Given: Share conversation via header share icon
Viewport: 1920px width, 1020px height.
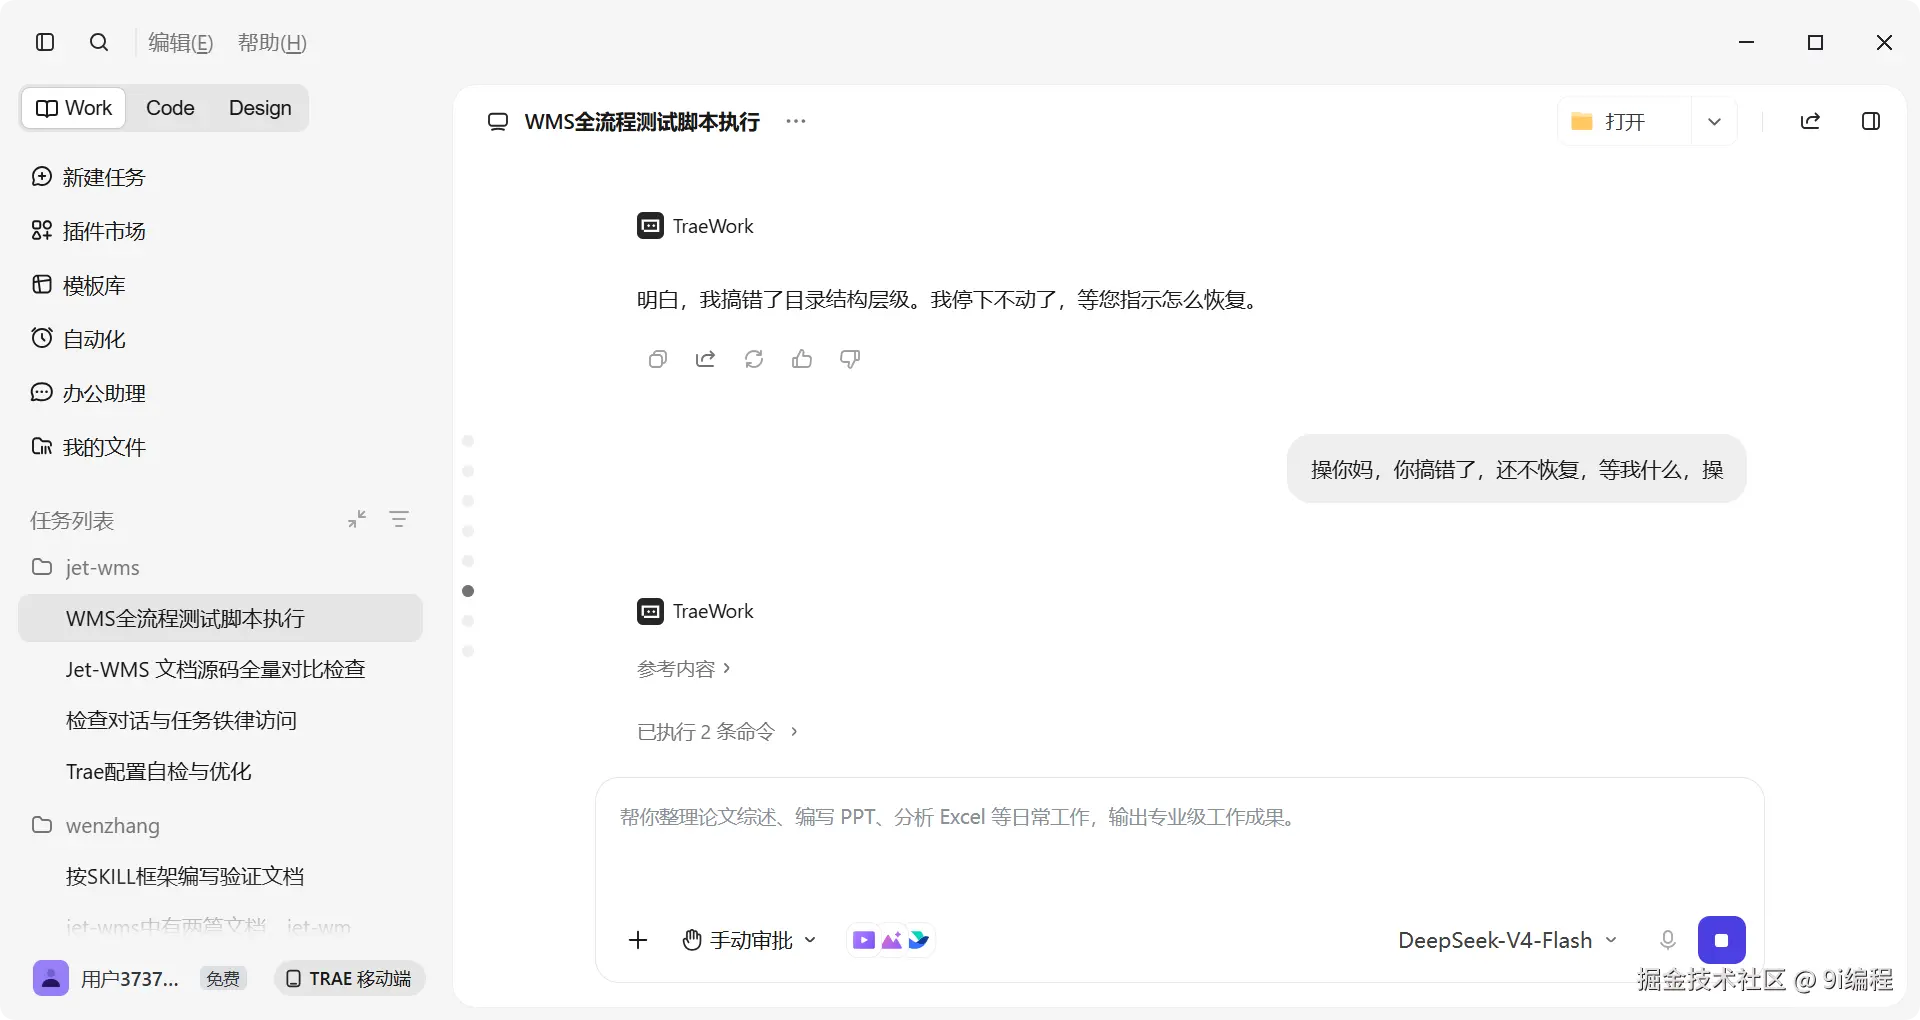Looking at the screenshot, I should tap(1810, 121).
